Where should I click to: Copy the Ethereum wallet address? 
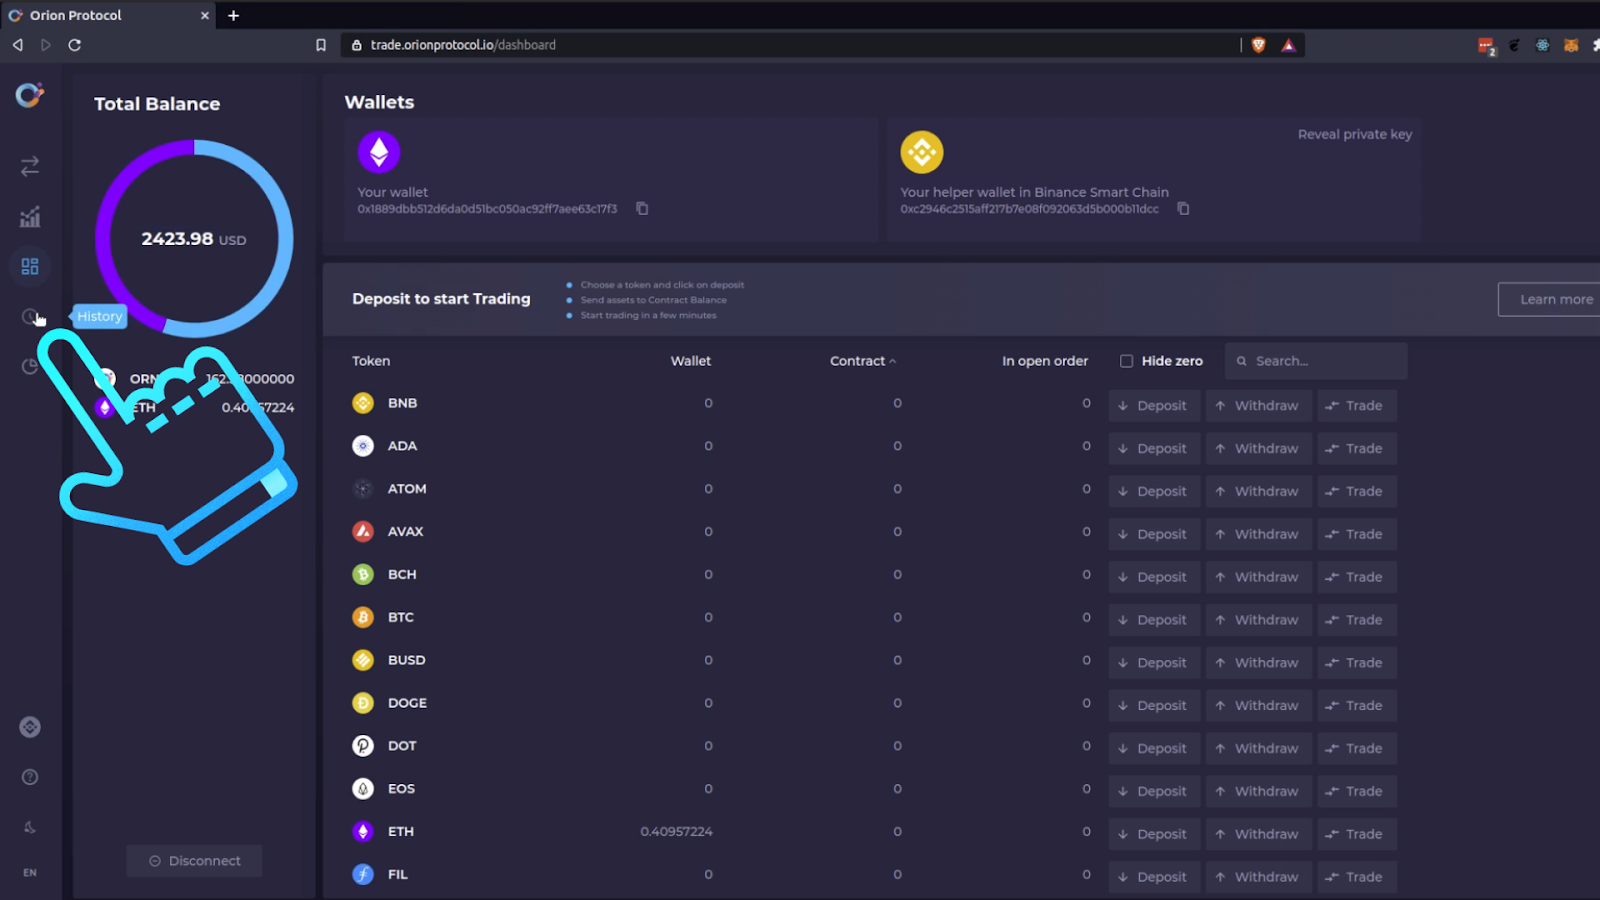pyautogui.click(x=642, y=209)
